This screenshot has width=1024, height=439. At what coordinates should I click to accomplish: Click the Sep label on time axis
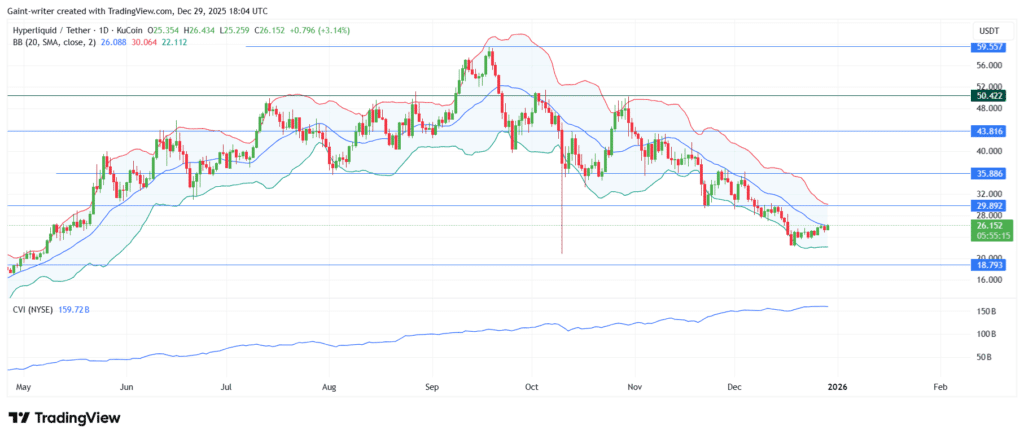pos(432,387)
